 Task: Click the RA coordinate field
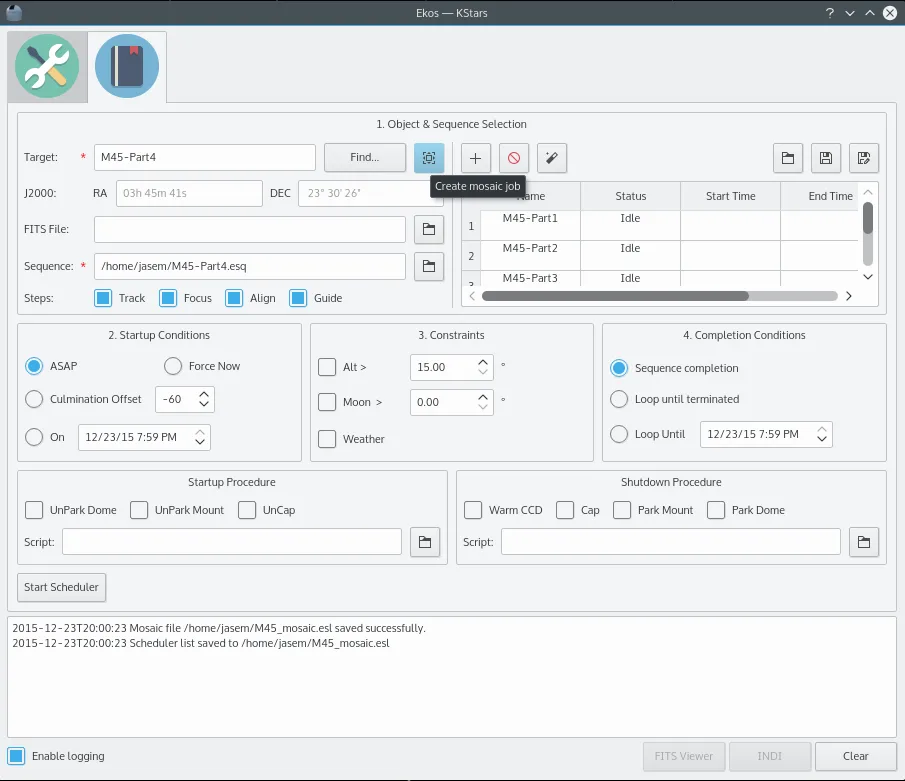189,193
